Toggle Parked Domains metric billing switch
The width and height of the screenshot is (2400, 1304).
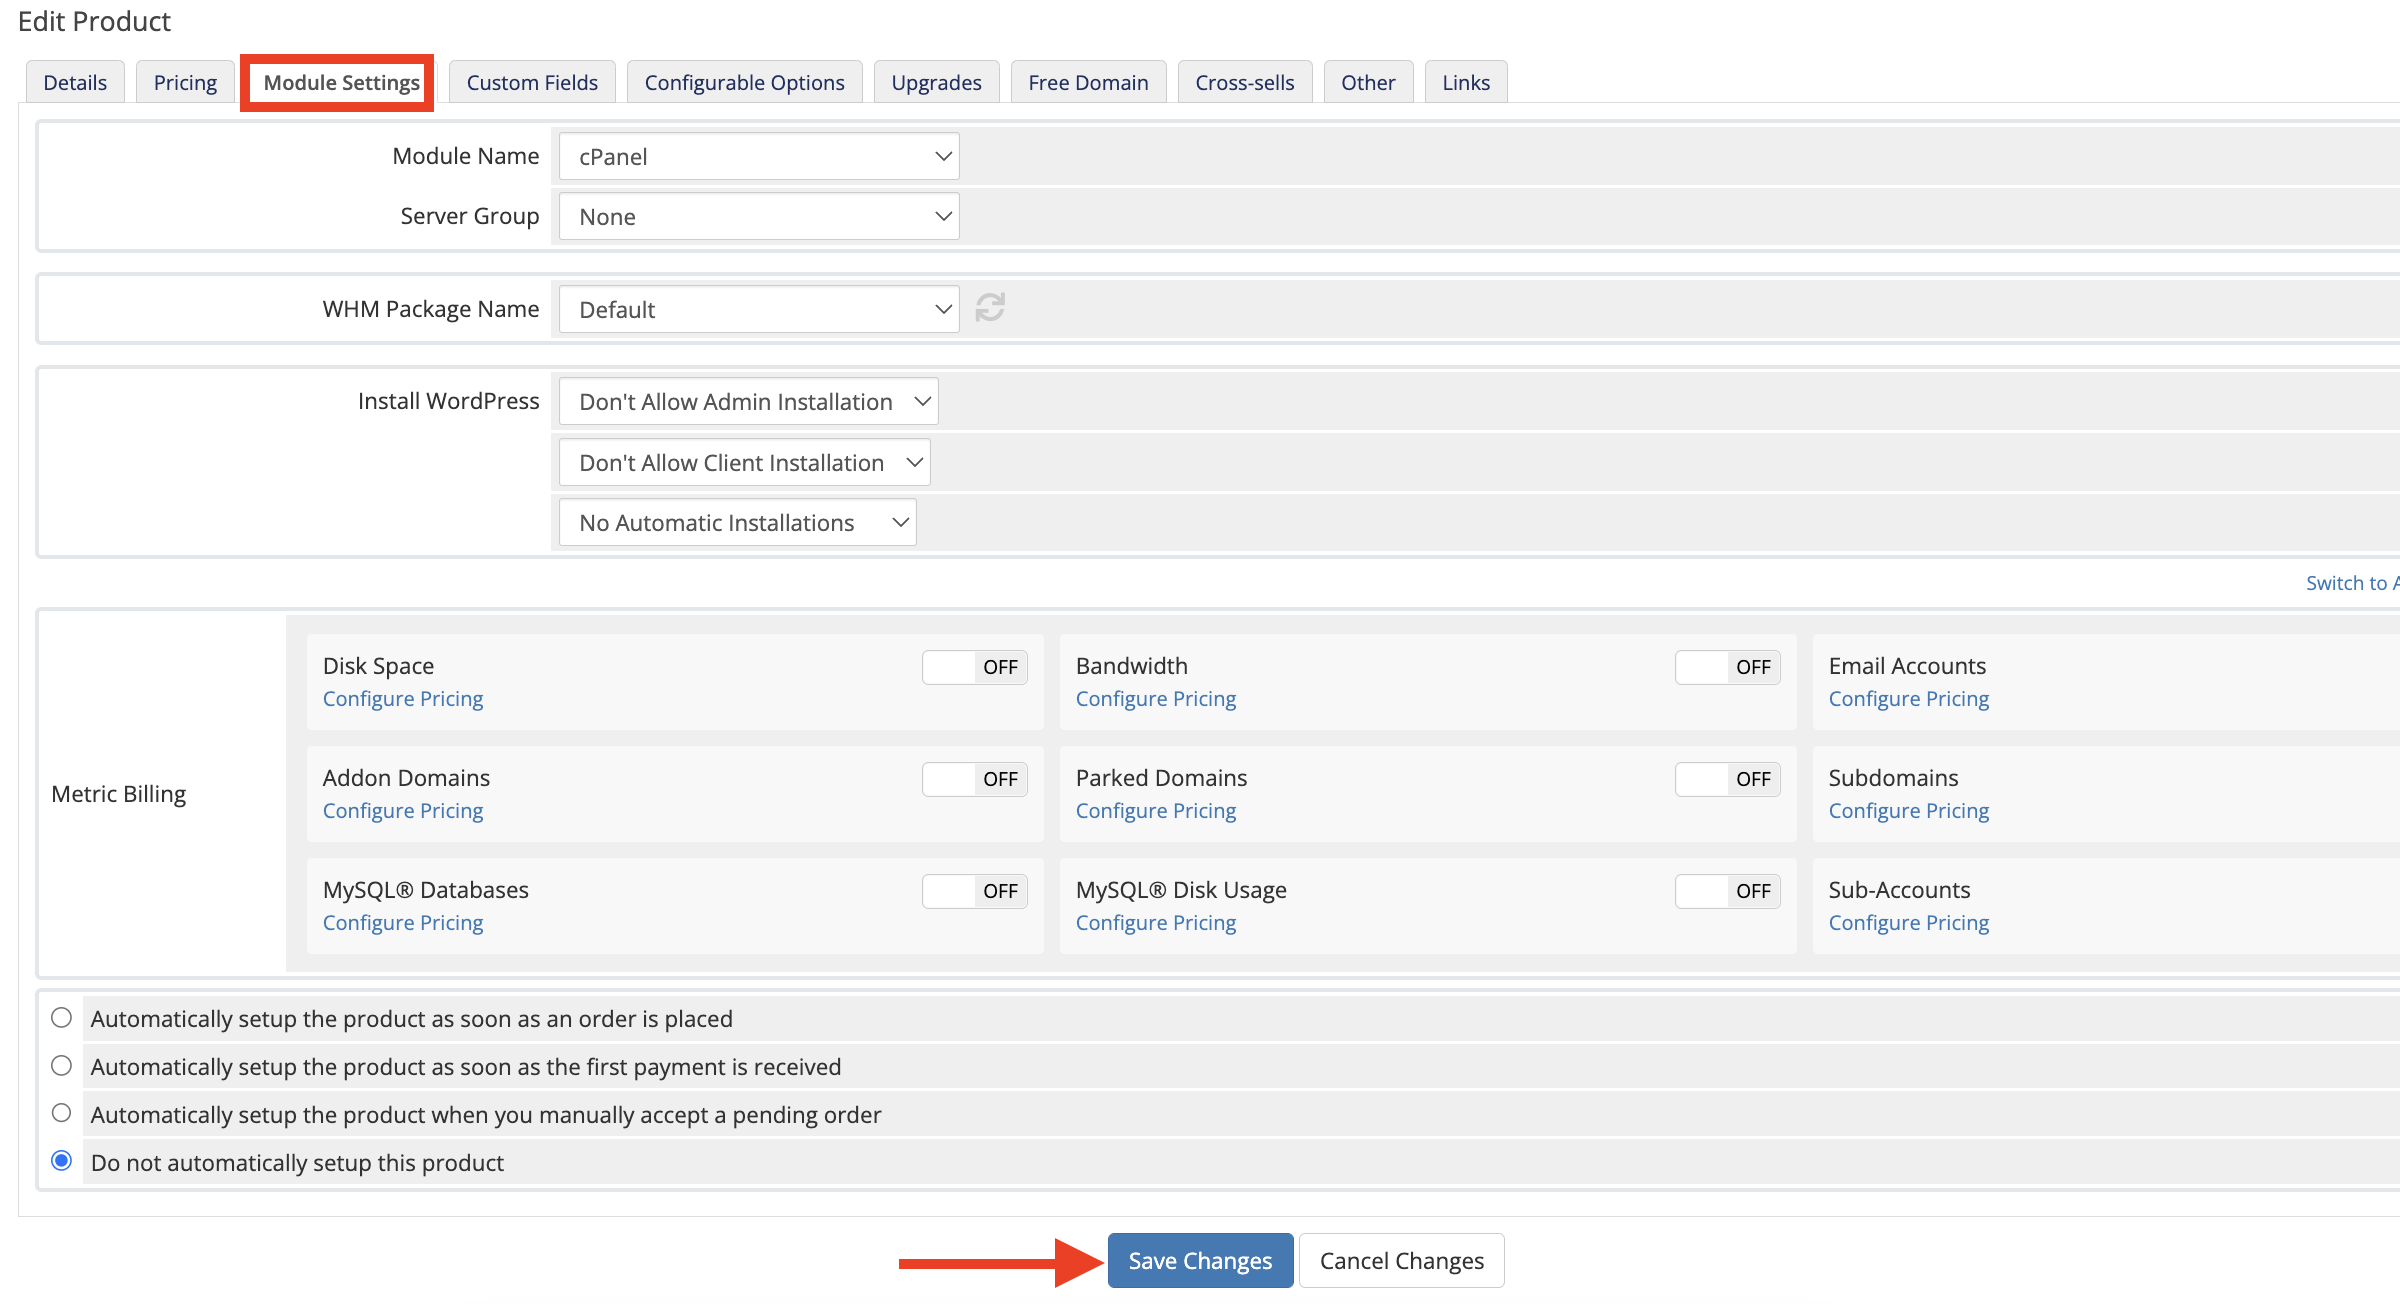tap(1728, 779)
